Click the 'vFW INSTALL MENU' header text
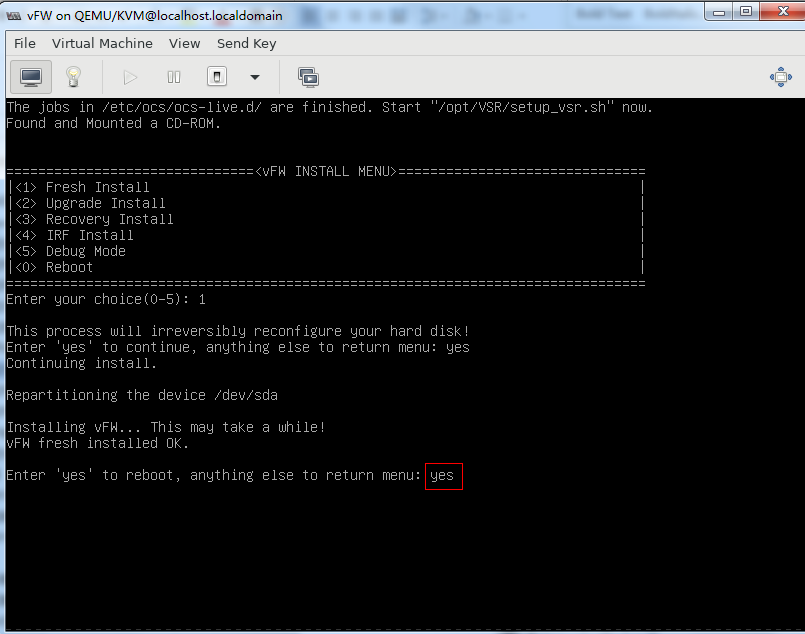805x634 pixels. [326, 171]
